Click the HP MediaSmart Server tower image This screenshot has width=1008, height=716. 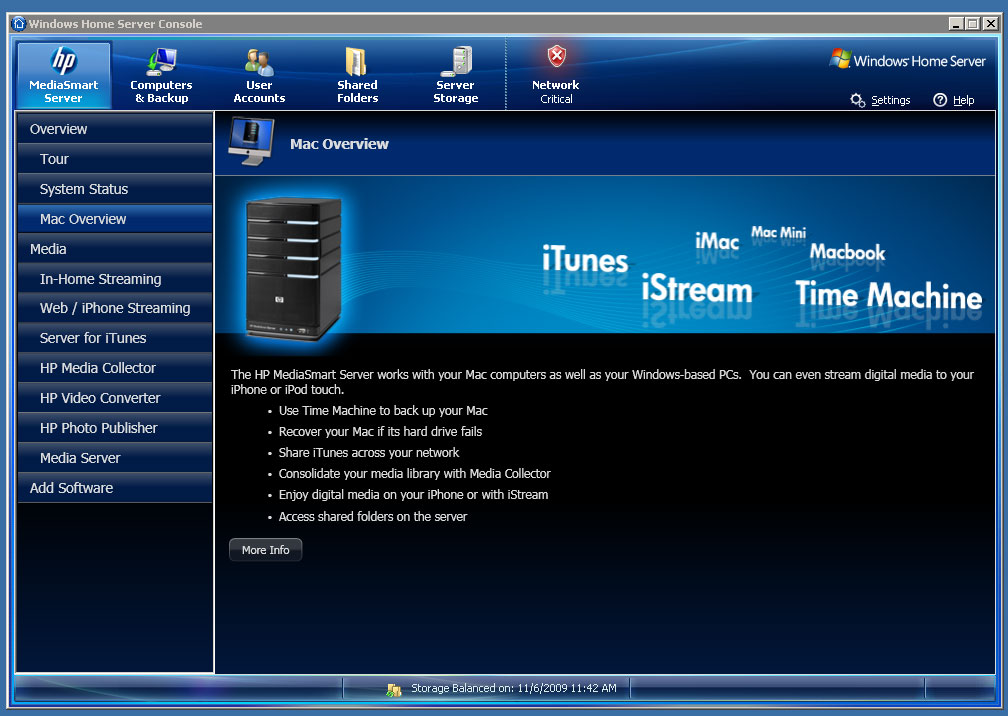[x=293, y=269]
